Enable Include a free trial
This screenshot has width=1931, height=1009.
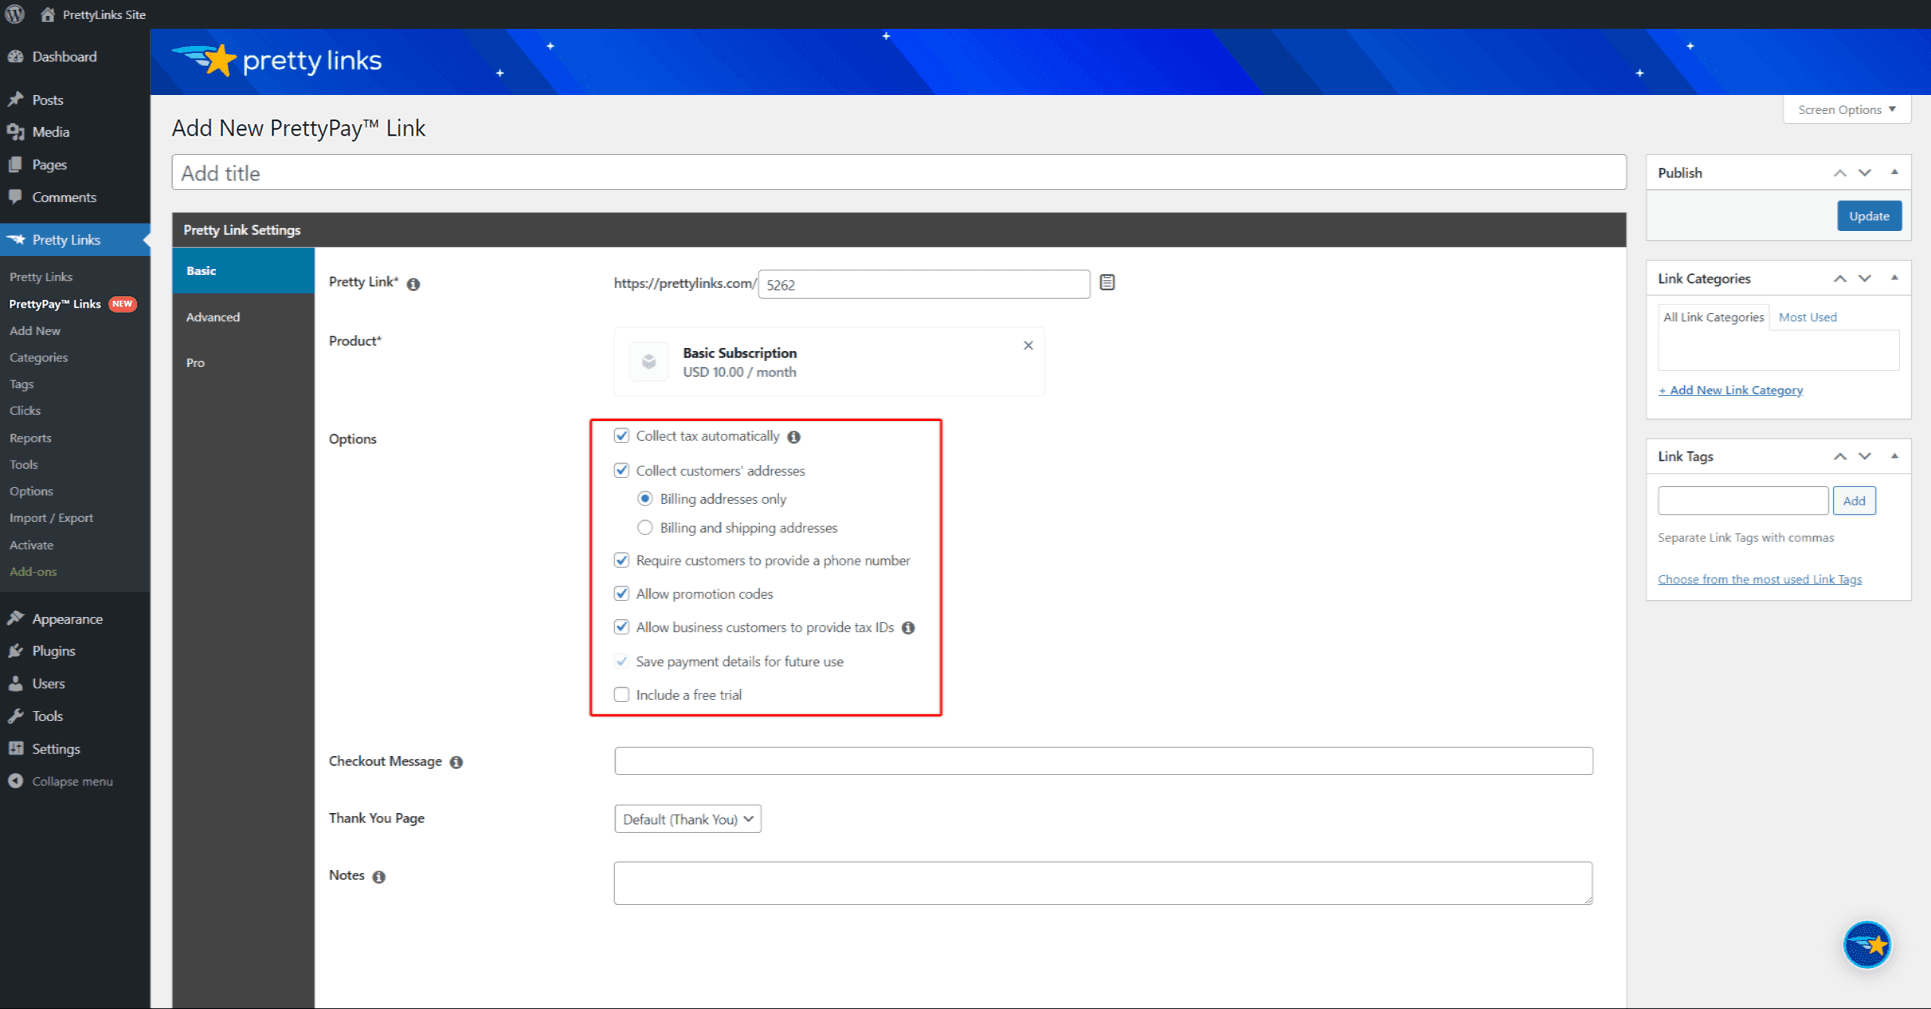pyautogui.click(x=621, y=694)
